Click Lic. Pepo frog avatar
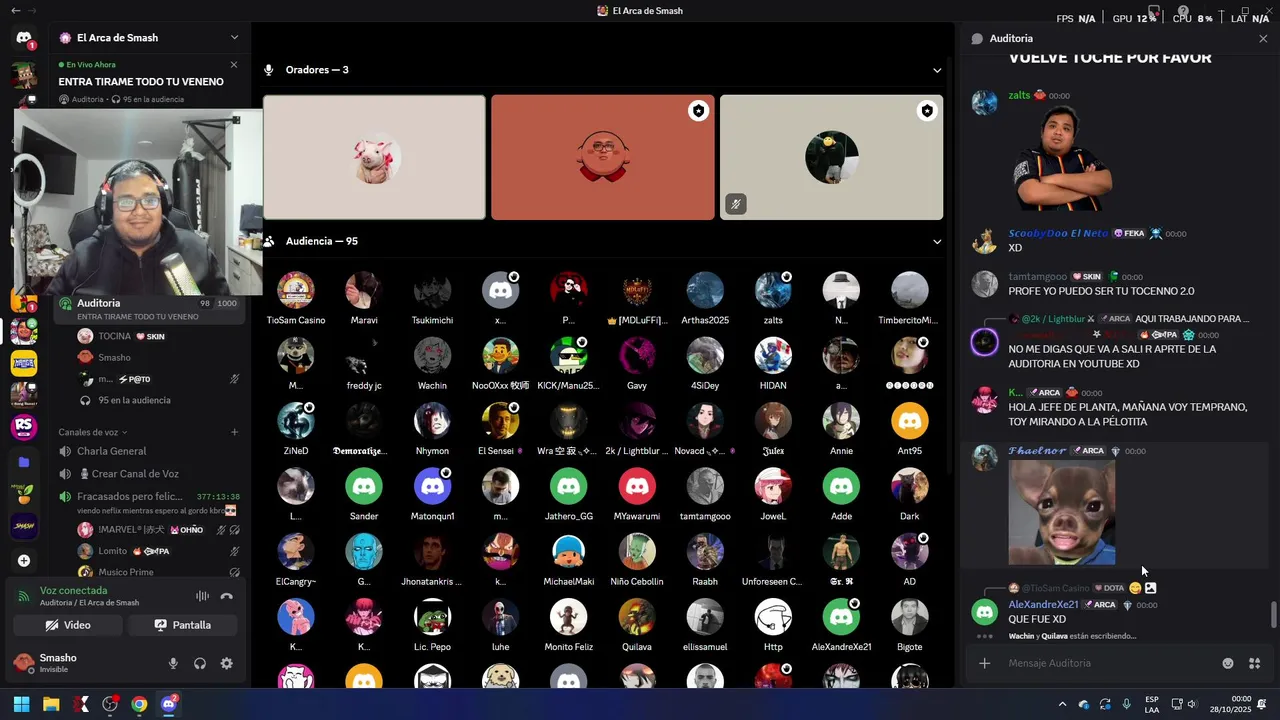Screen dimensions: 1280x720 [x=432, y=617]
